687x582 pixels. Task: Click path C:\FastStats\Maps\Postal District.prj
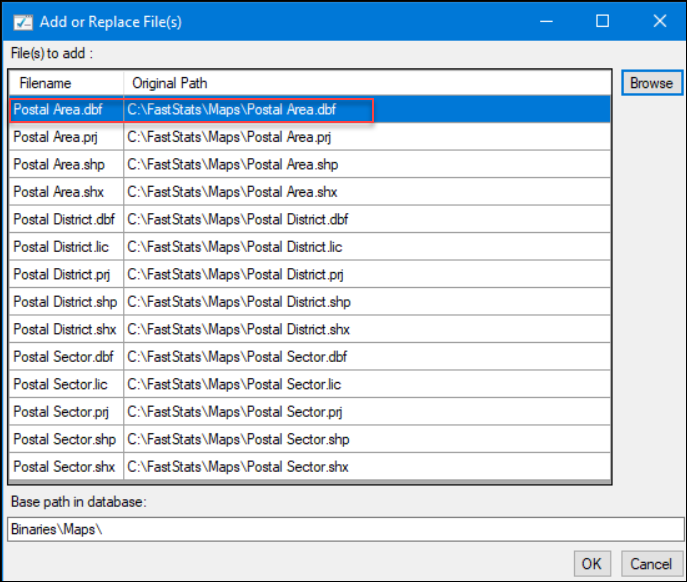236,275
